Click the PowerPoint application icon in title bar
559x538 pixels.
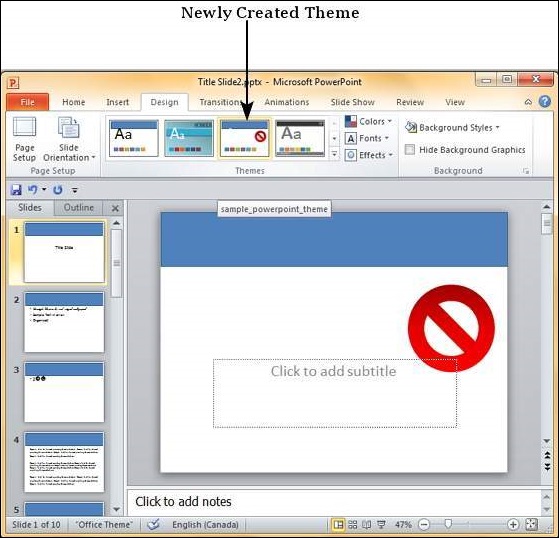[12, 83]
